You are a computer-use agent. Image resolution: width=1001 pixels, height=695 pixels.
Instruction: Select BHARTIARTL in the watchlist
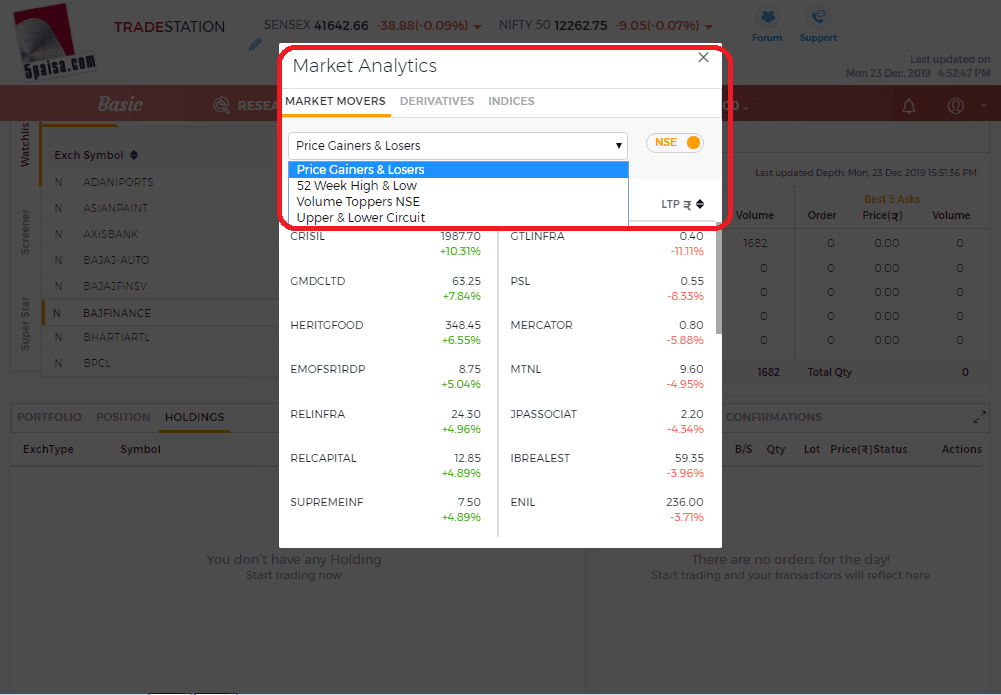tap(116, 337)
